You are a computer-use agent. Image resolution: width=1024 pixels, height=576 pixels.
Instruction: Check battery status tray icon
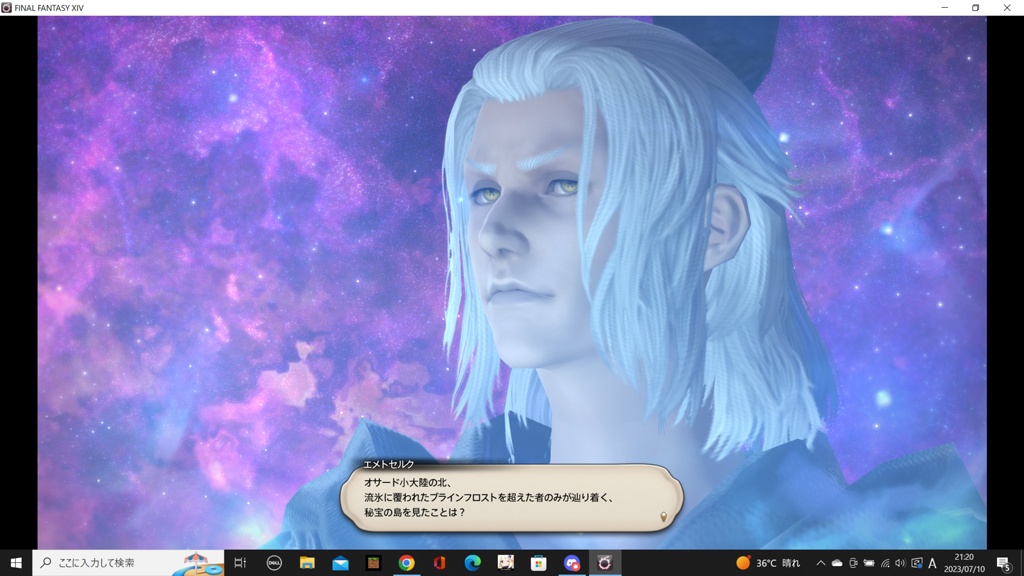pyautogui.click(x=869, y=563)
